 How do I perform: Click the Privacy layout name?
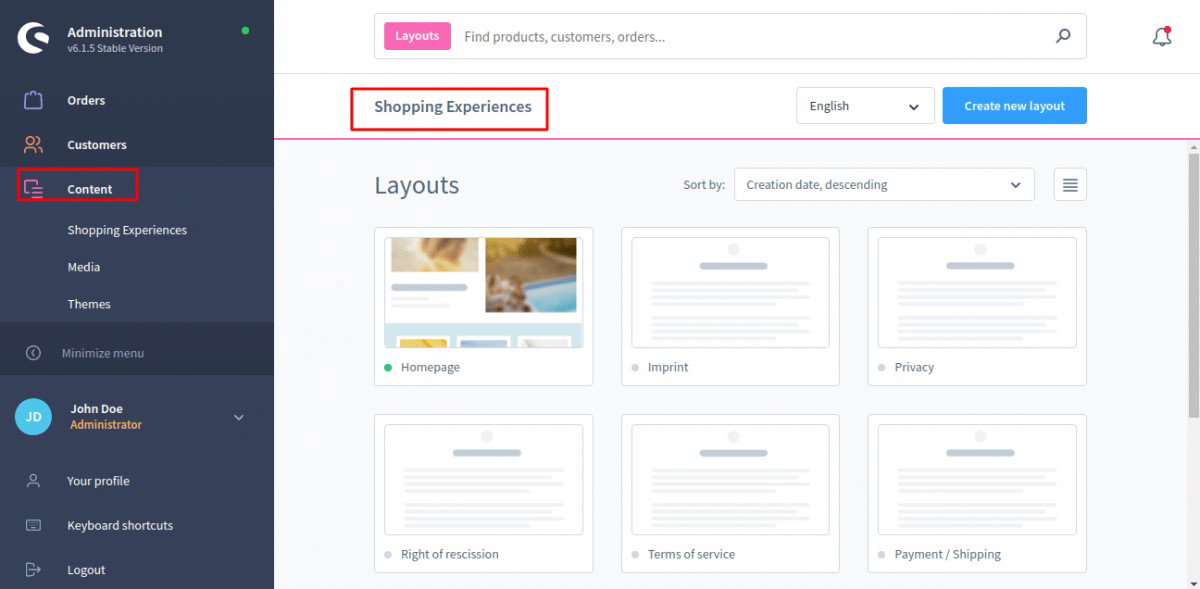[x=914, y=367]
